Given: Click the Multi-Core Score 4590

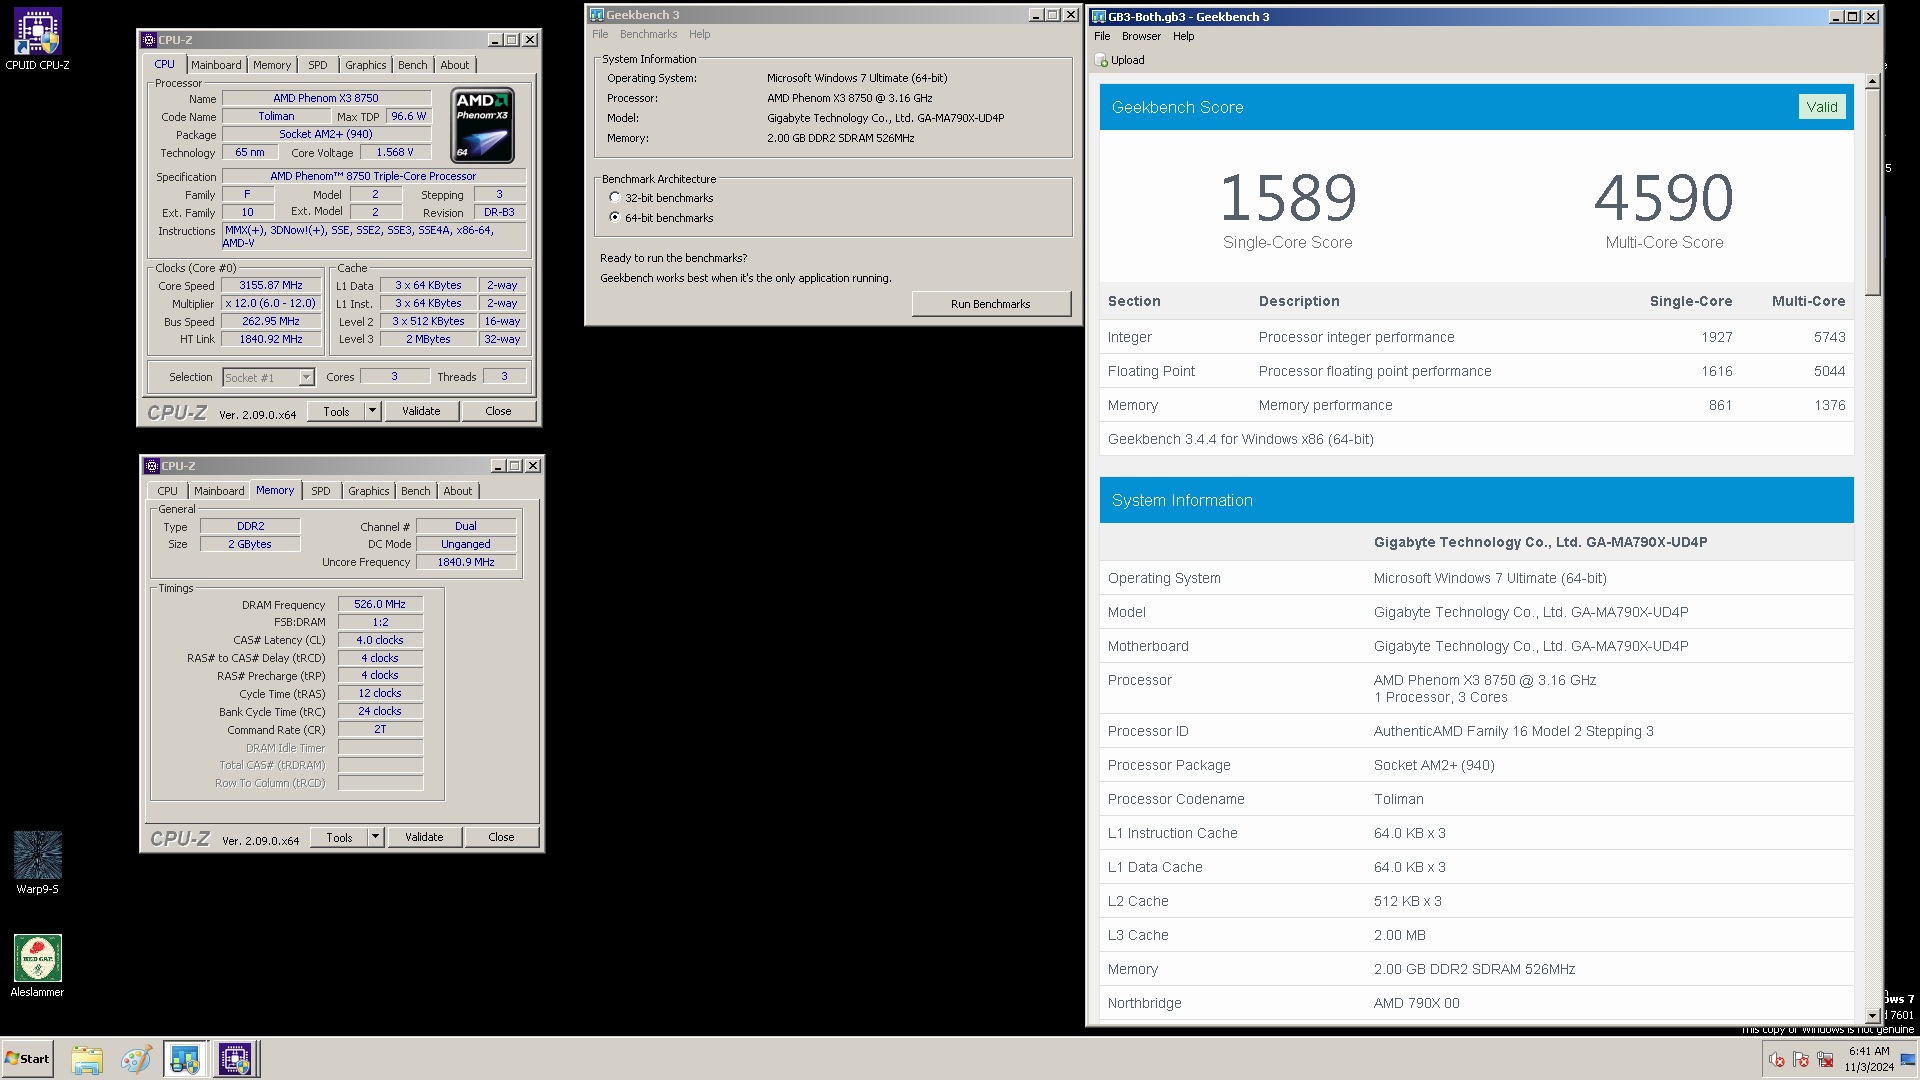Looking at the screenshot, I should pyautogui.click(x=1664, y=197).
